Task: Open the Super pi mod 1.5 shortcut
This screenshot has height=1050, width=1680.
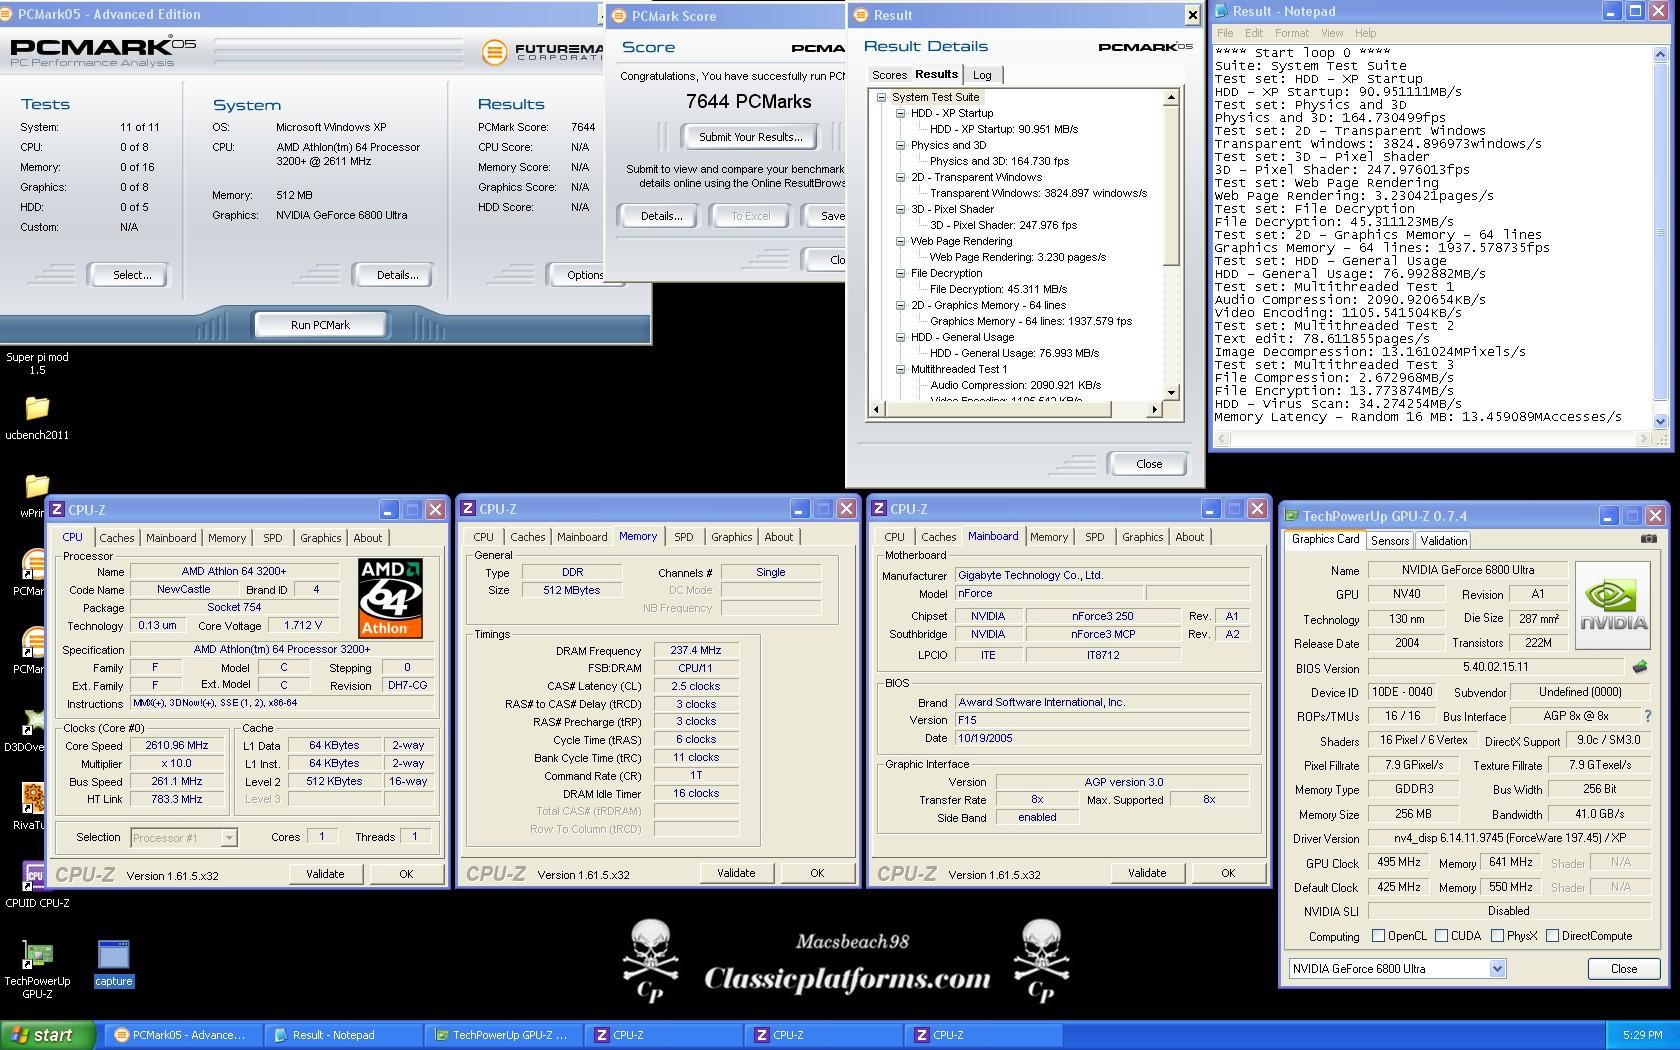Action: click(x=37, y=363)
